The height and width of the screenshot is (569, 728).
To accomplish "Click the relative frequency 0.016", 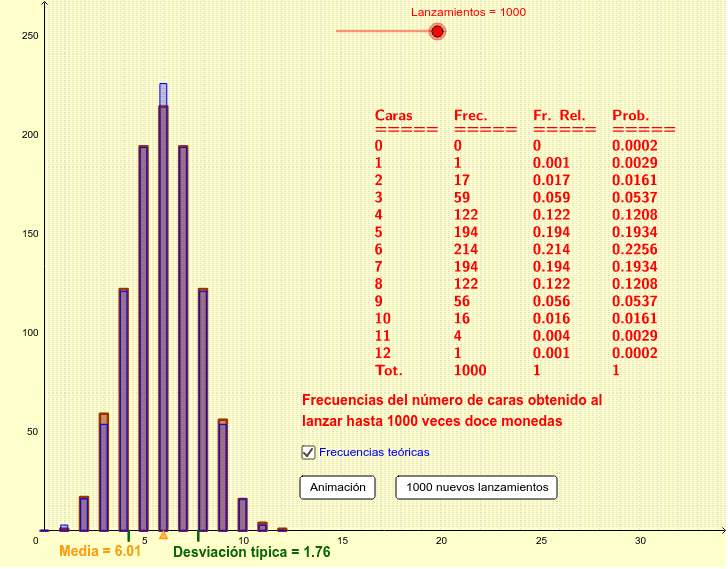I will (551, 318).
